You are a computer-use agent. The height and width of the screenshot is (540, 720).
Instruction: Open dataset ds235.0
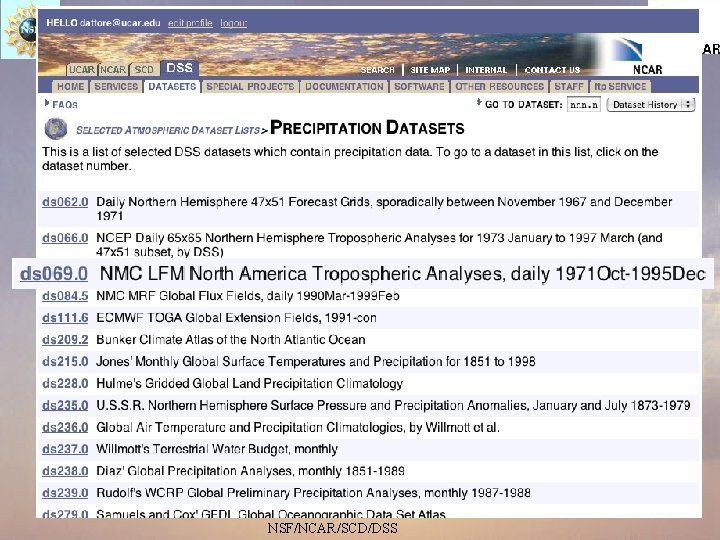(x=65, y=405)
